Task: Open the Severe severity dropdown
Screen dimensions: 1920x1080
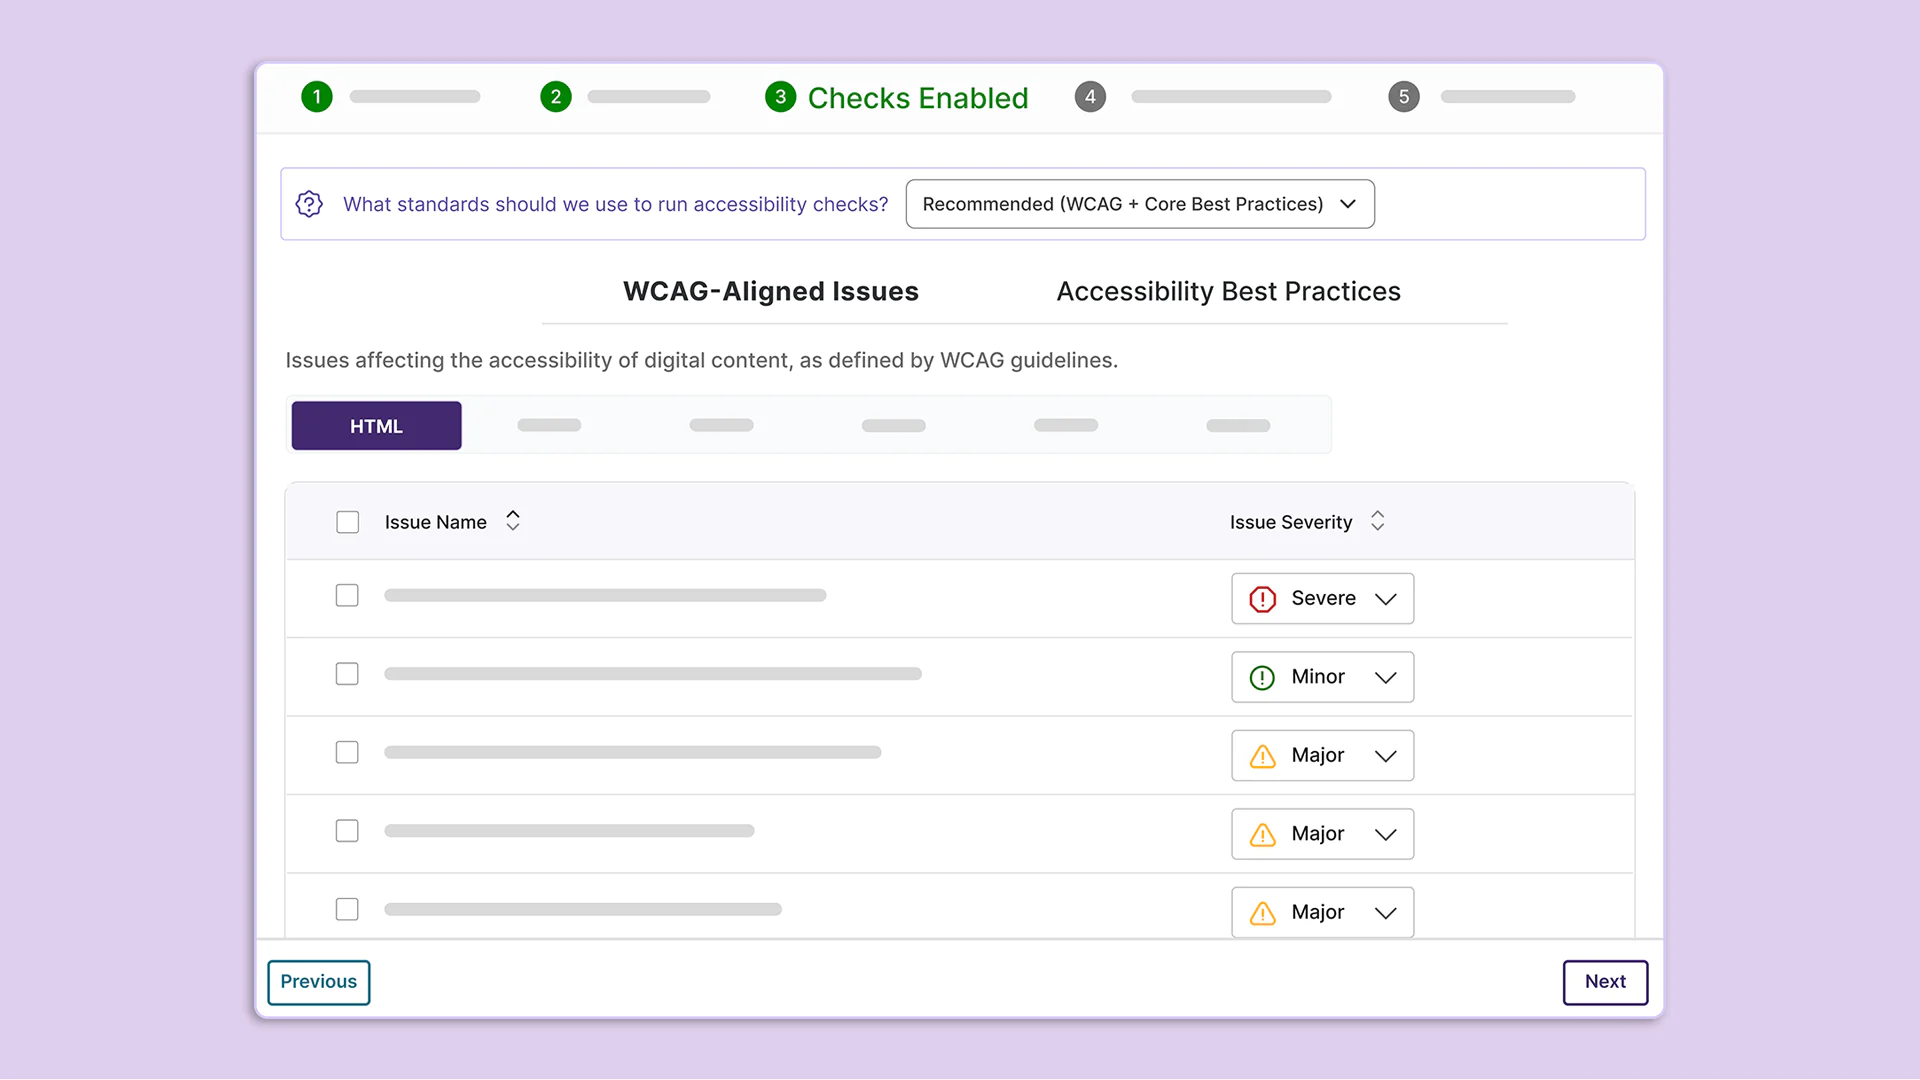Action: click(1323, 598)
